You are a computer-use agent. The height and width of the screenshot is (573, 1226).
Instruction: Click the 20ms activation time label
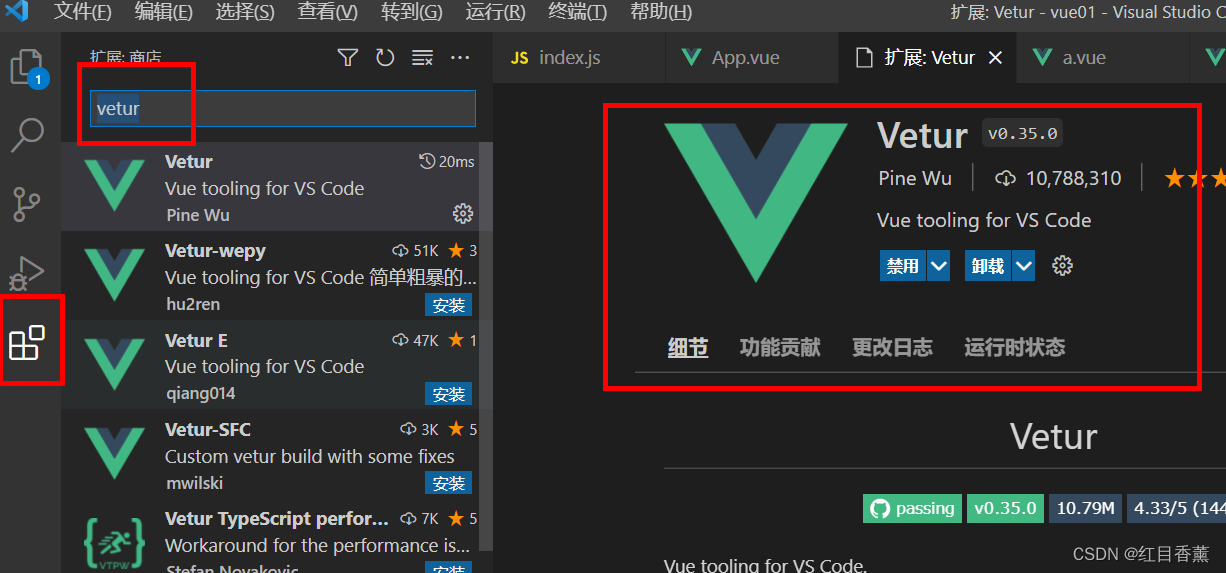[x=447, y=162]
